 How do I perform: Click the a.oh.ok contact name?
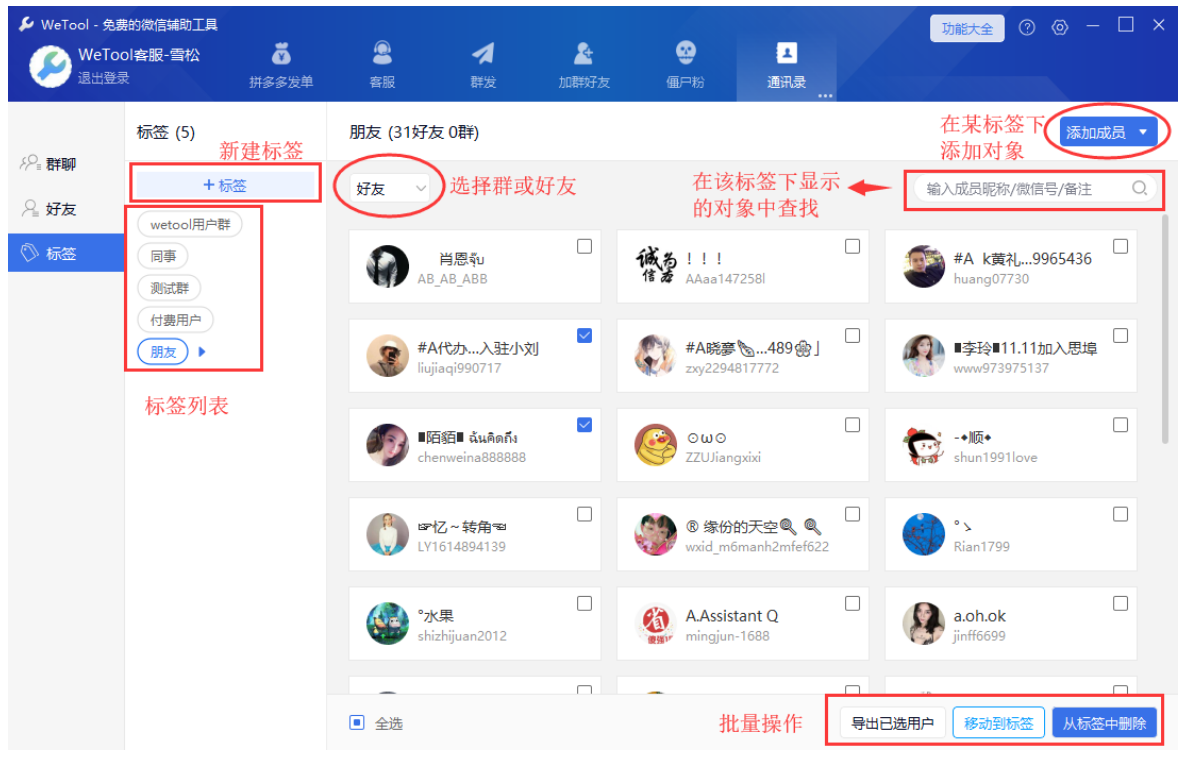click(980, 616)
